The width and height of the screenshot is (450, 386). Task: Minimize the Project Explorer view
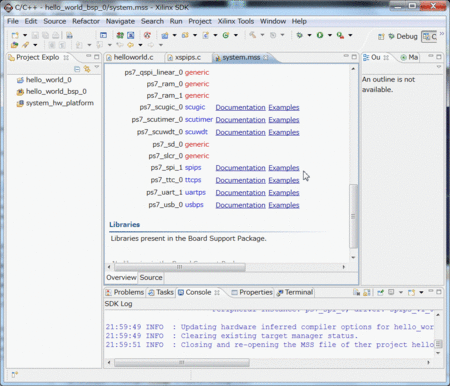pos(88,56)
